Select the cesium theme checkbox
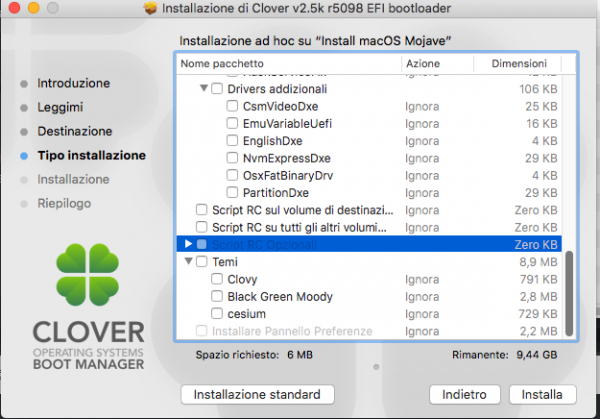This screenshot has width=600, height=419. pyautogui.click(x=217, y=313)
